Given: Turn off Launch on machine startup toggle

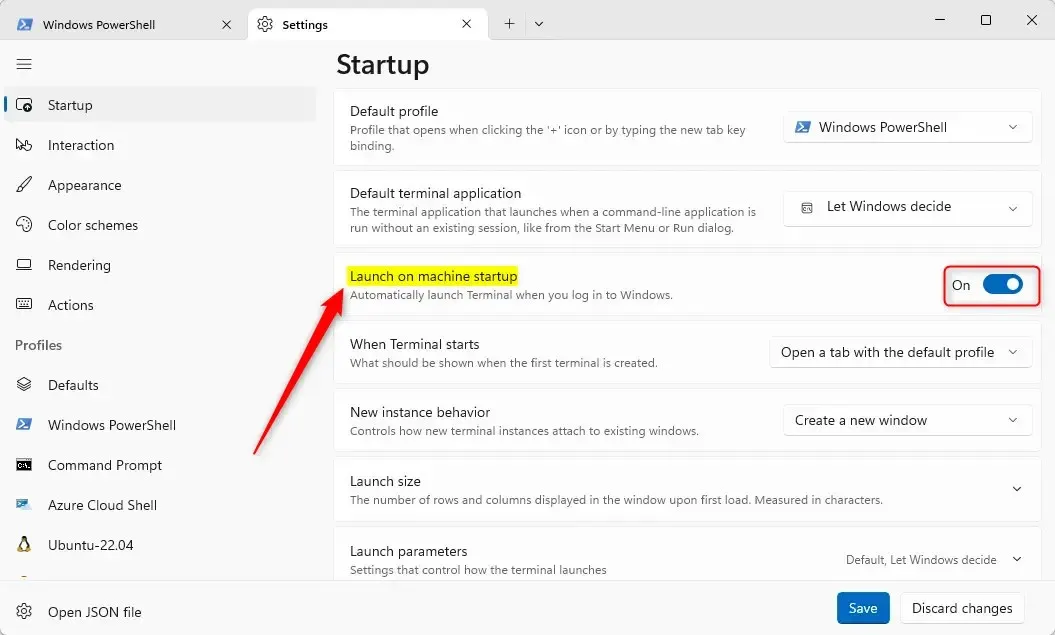Looking at the screenshot, I should 1002,285.
